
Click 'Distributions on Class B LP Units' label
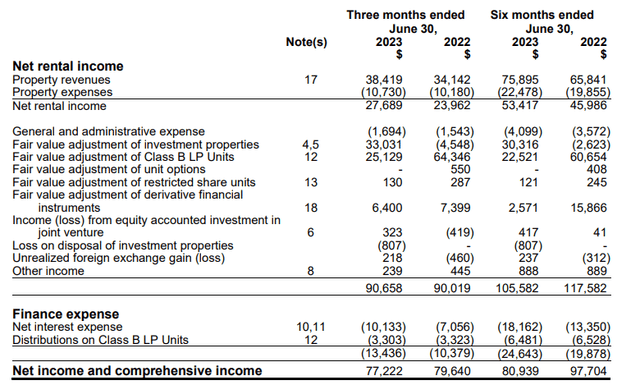[100, 340]
